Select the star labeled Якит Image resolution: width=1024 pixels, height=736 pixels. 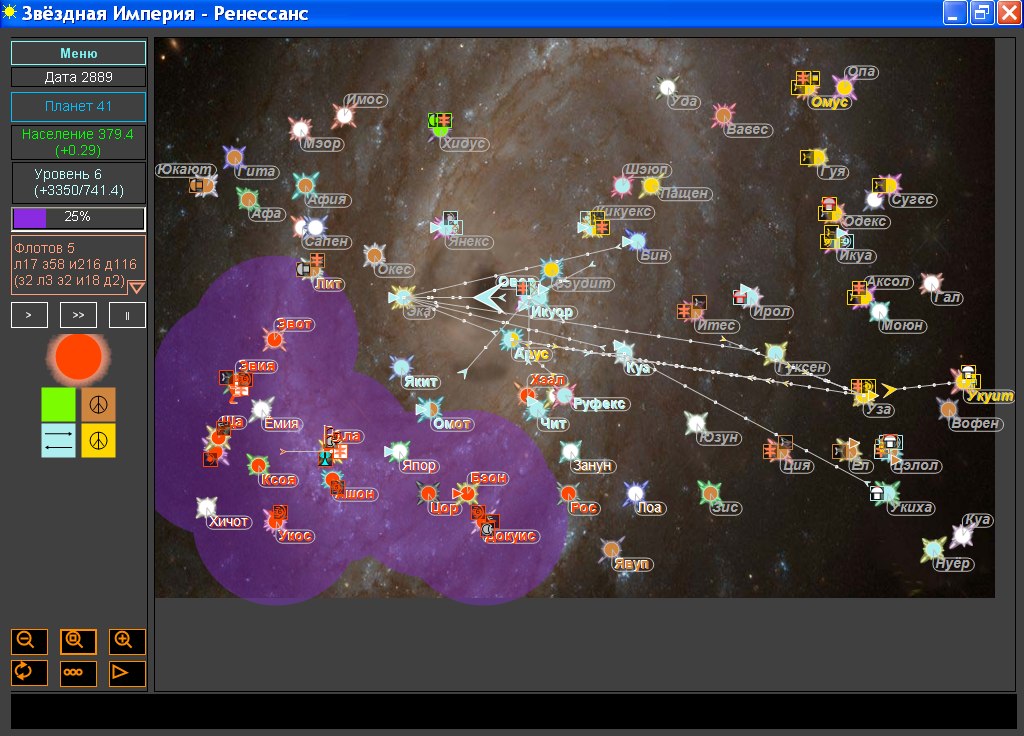401,367
